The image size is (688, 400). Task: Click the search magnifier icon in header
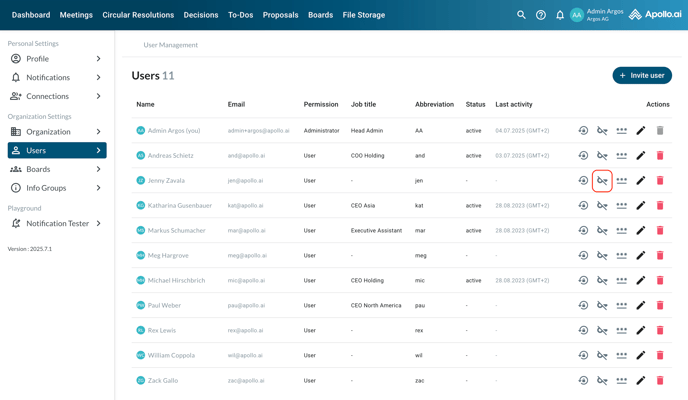click(521, 15)
